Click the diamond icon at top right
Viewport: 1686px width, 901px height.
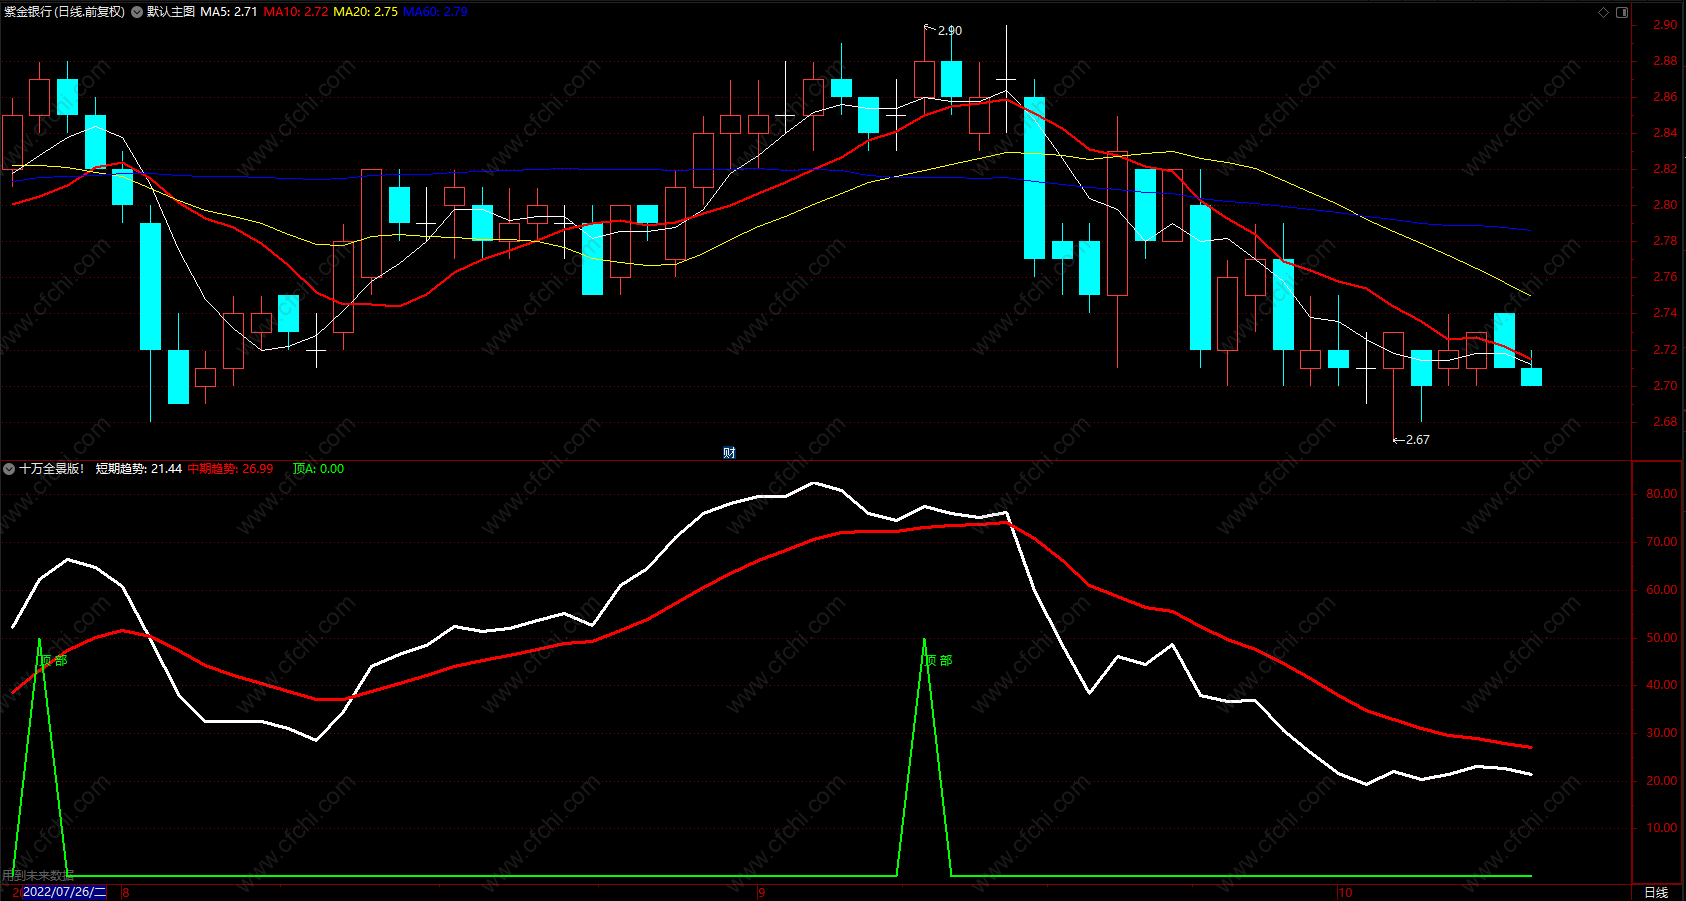(x=1604, y=12)
